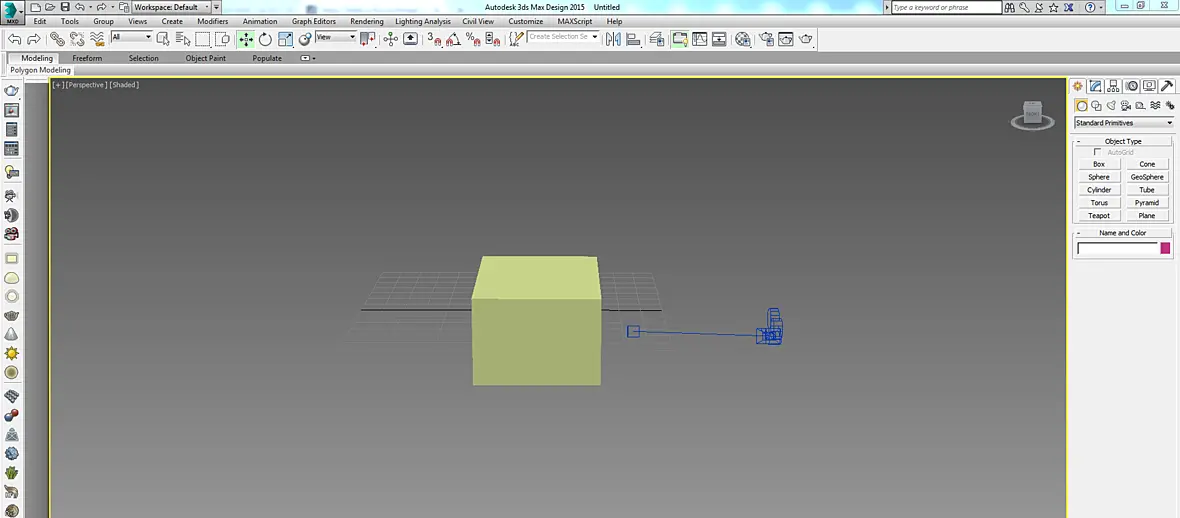1180x518 pixels.
Task: Activate the Select and Move tool
Action: [x=246, y=38]
